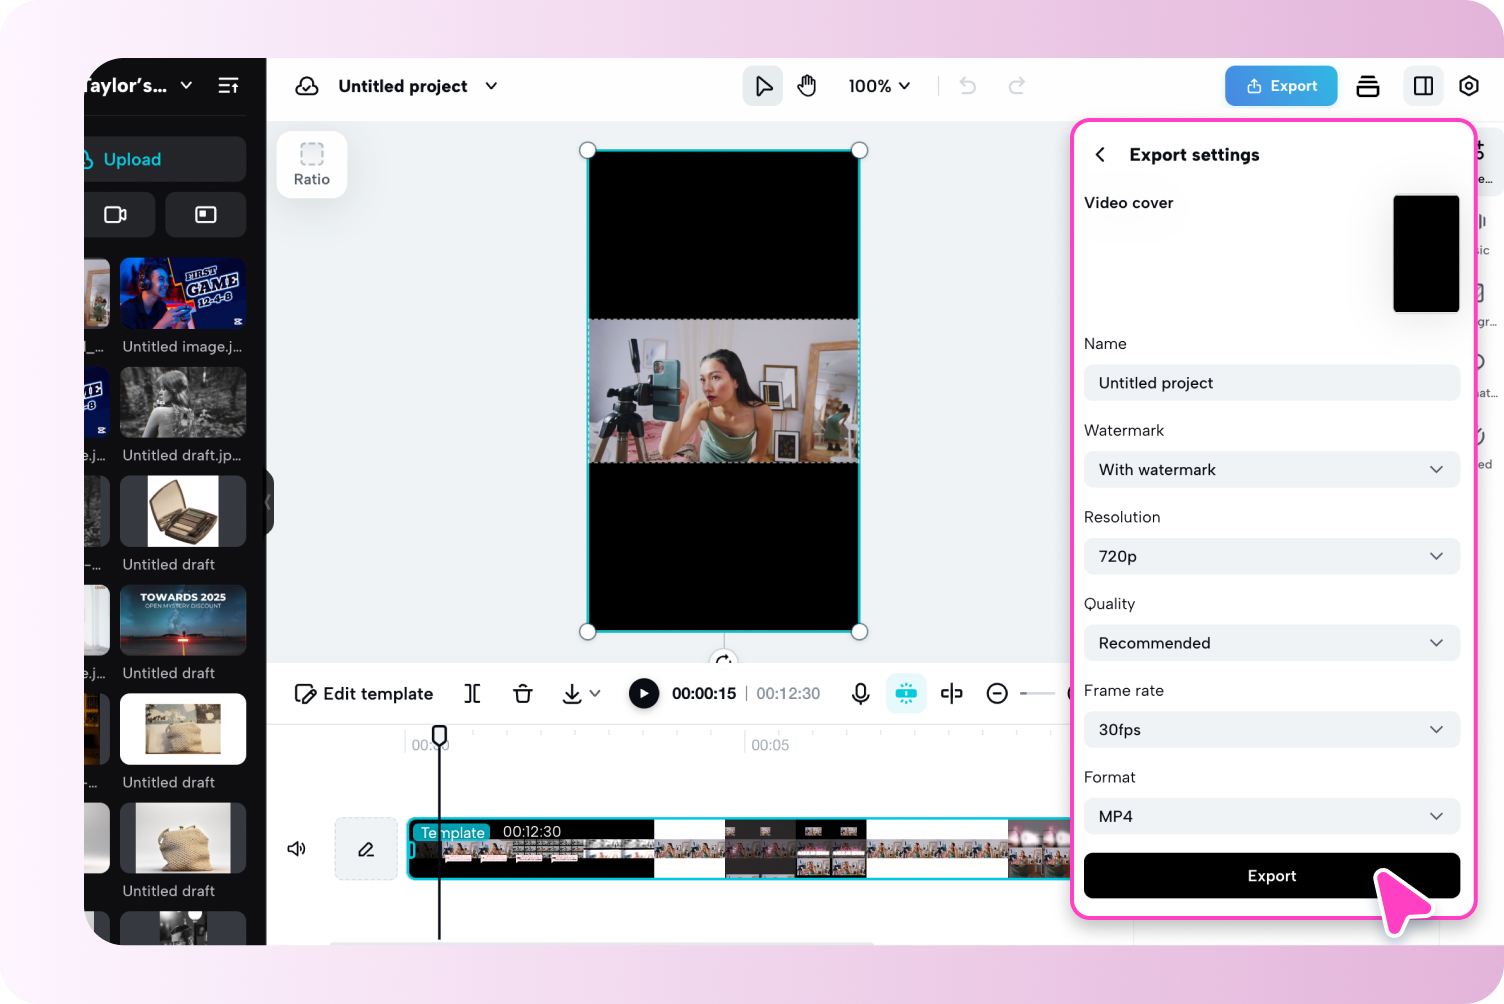Expand the Resolution 720p dropdown
This screenshot has height=1004, width=1504.
pos(1271,556)
